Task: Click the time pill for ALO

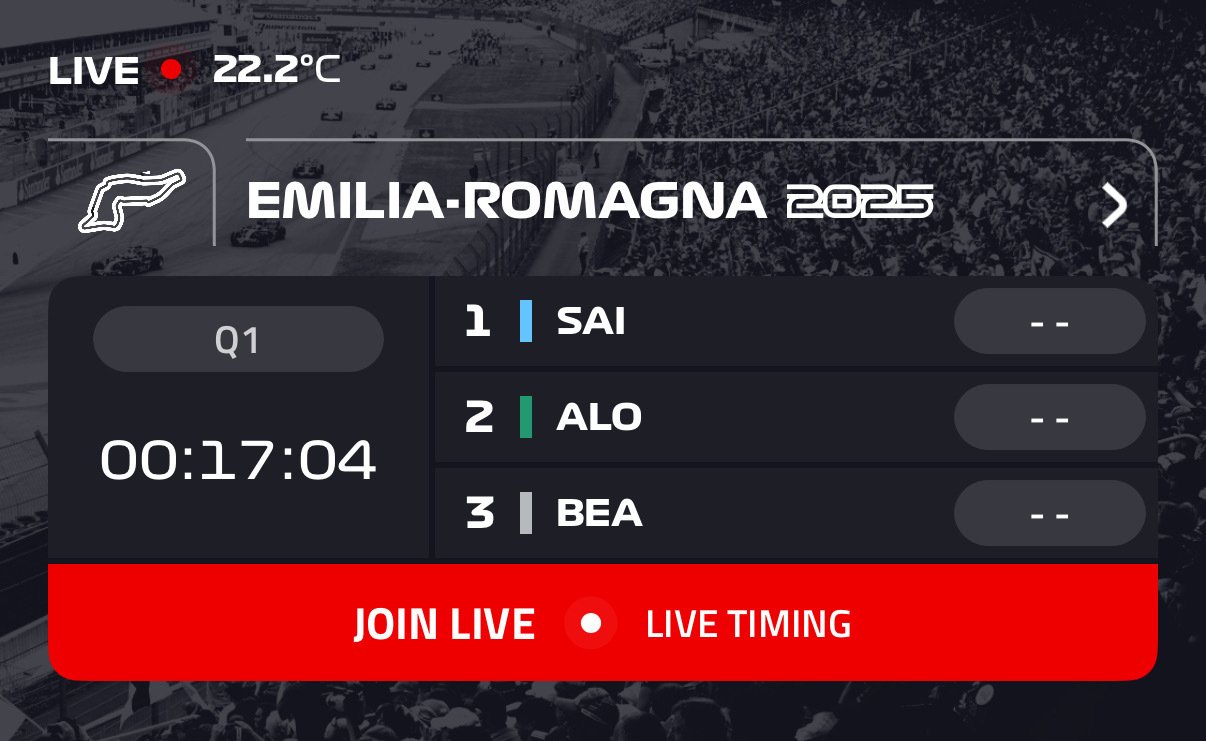Action: (x=1050, y=417)
